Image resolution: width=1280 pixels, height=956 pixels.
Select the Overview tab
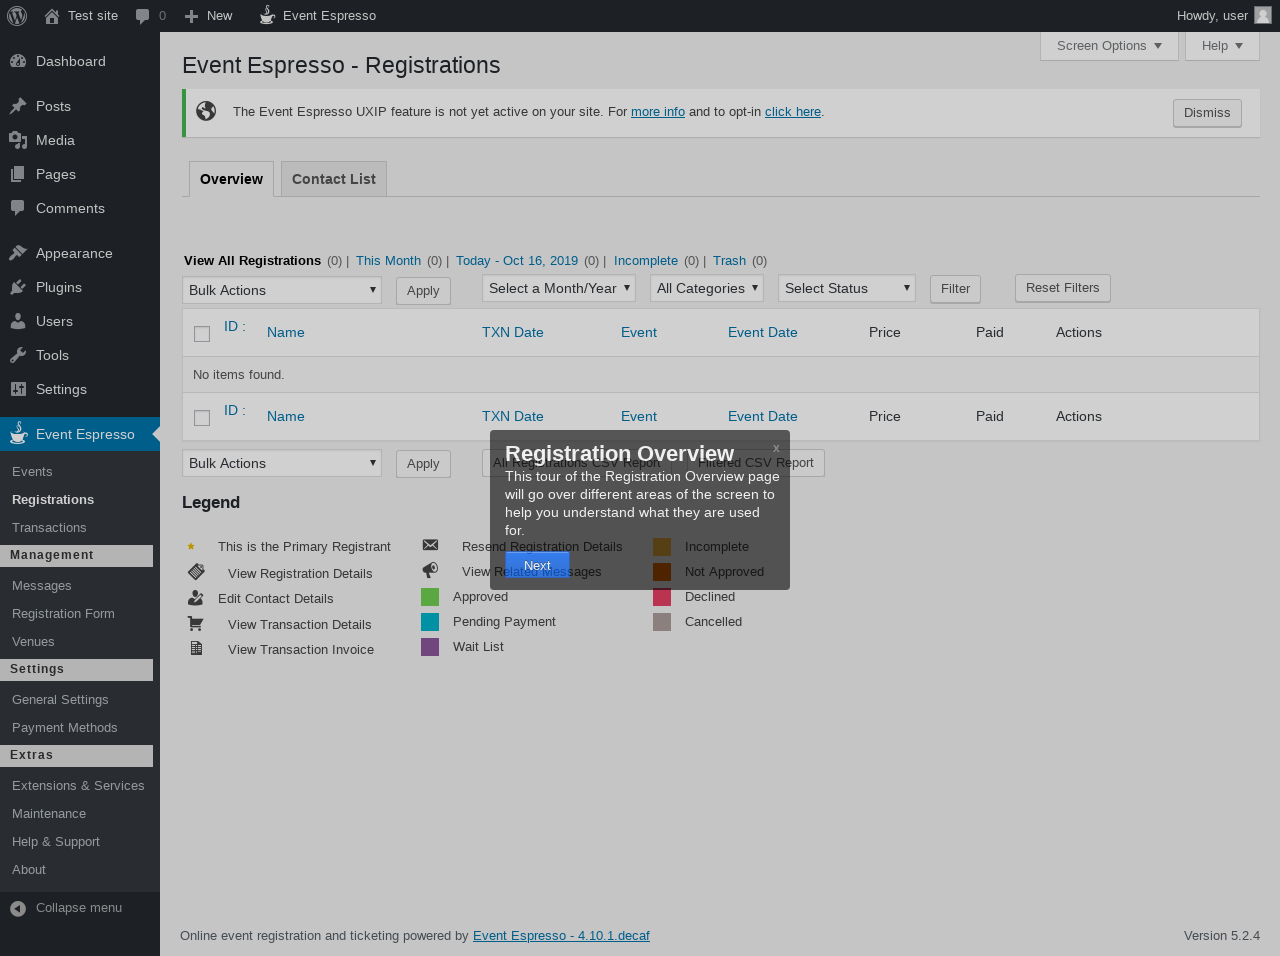coord(231,179)
